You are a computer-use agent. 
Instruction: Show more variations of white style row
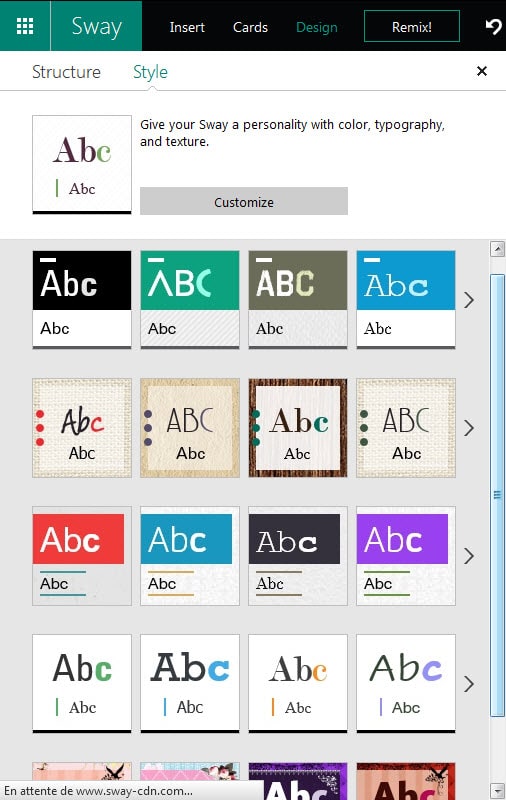point(469,684)
